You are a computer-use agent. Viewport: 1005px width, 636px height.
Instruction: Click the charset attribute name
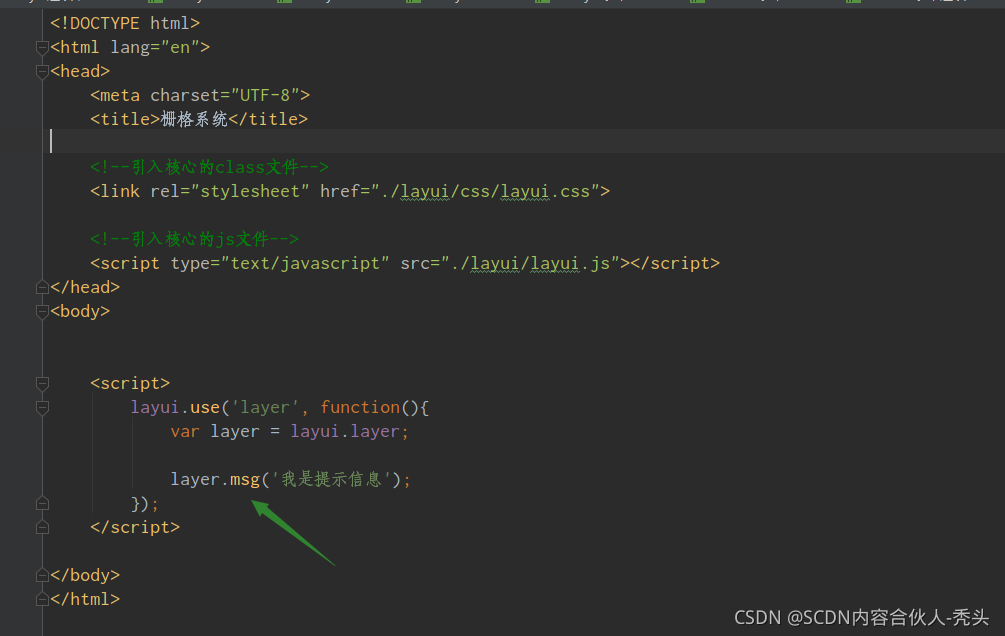(x=185, y=96)
